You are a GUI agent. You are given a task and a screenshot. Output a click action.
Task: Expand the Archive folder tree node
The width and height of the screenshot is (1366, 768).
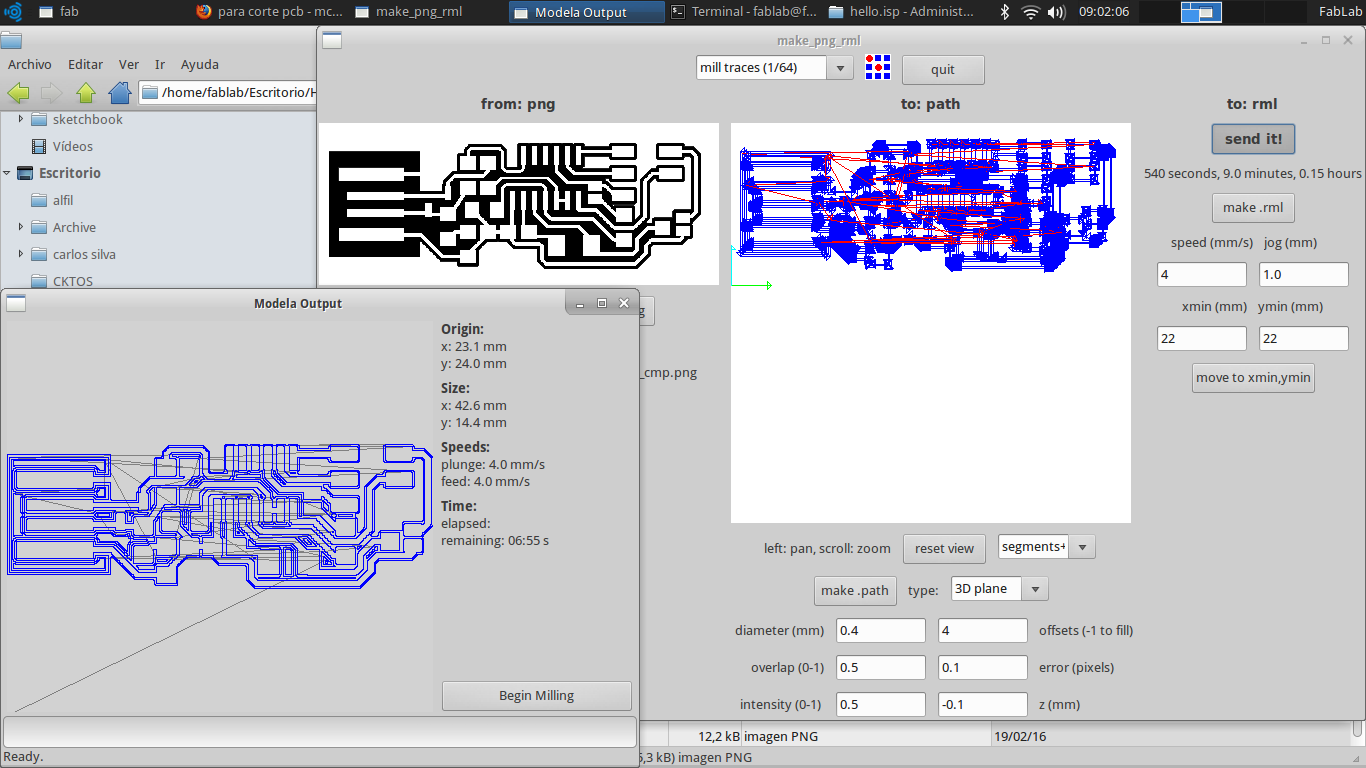pos(21,228)
